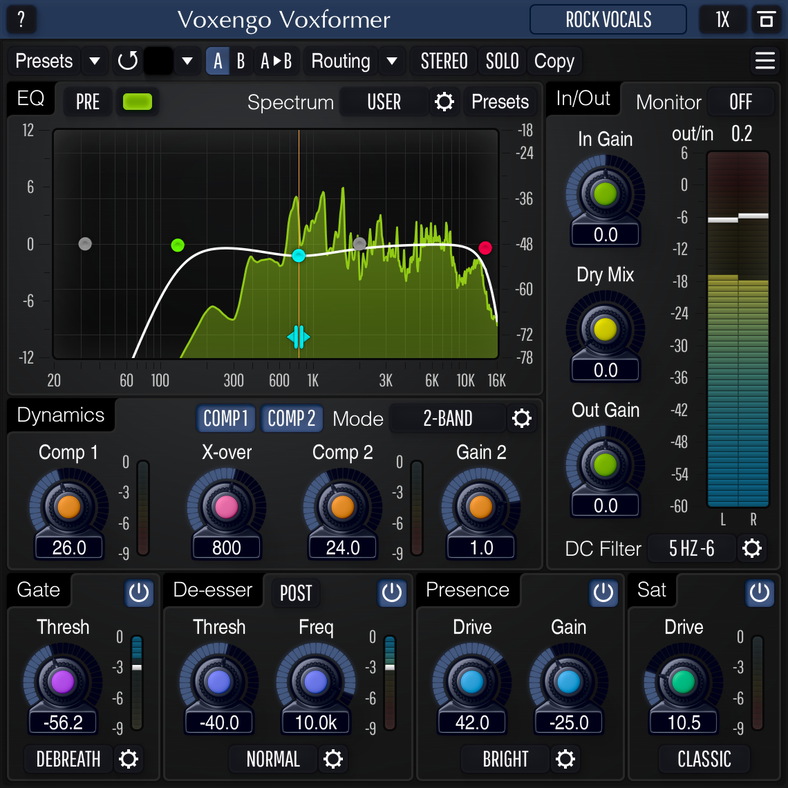
Task: Expand the Presets dropdown arrow
Action: pos(94,61)
